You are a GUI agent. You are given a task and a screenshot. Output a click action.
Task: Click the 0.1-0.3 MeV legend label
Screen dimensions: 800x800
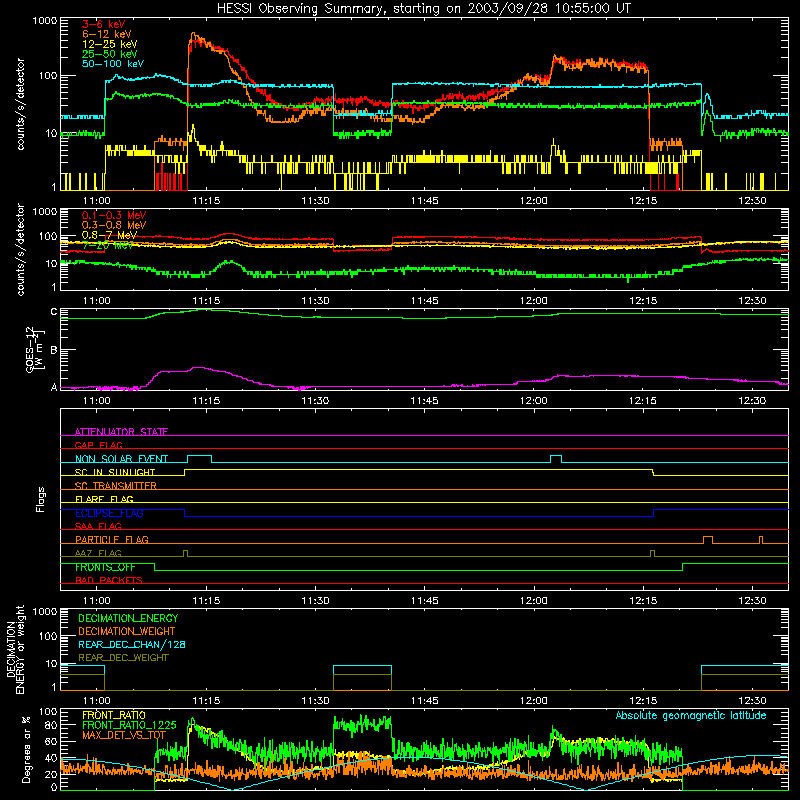113,215
